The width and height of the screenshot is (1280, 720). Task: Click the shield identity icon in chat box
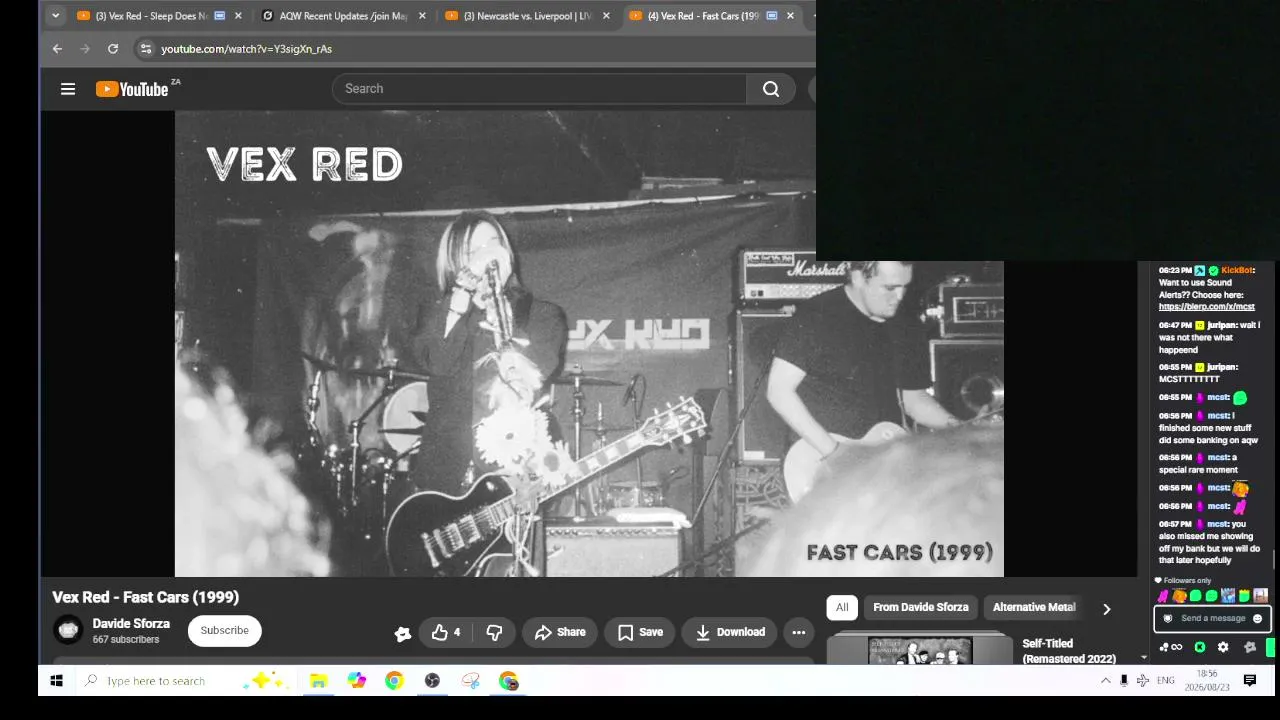[1167, 618]
